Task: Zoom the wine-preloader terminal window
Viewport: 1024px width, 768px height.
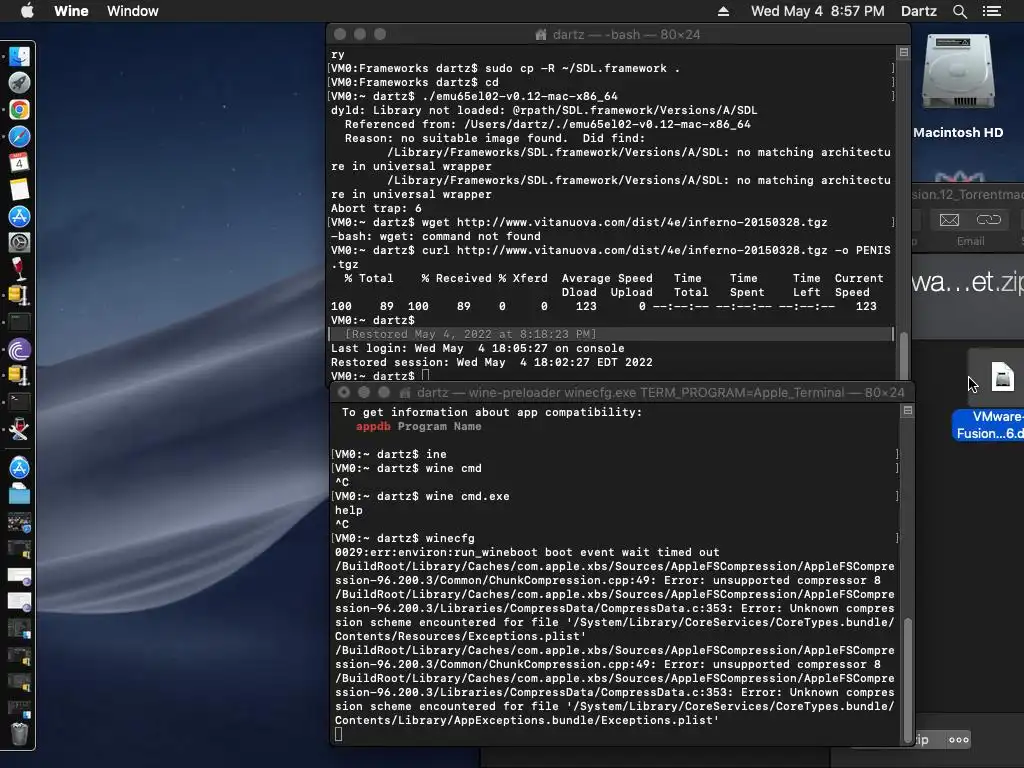Action: [384, 392]
